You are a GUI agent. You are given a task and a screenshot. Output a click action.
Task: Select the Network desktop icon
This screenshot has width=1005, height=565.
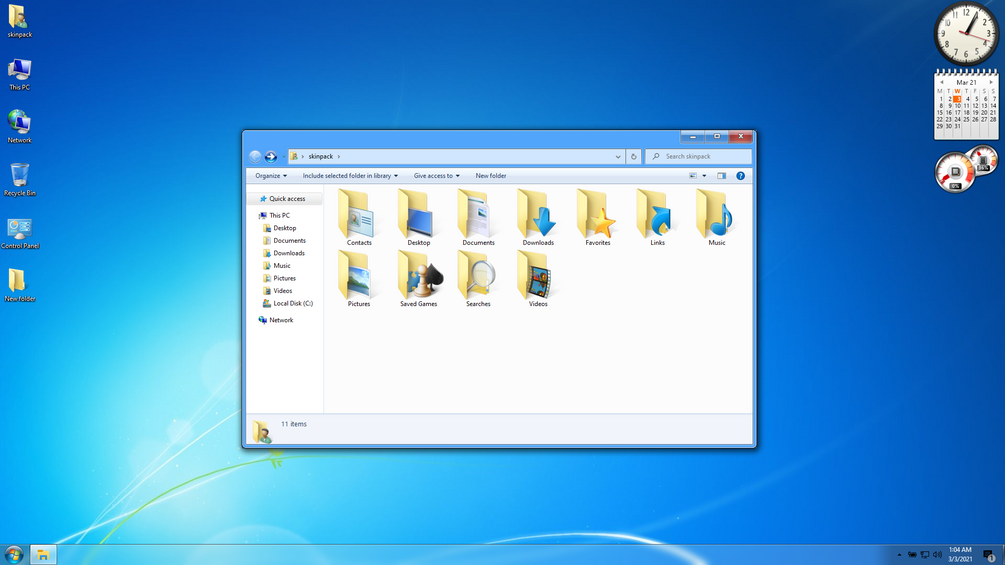[x=19, y=127]
